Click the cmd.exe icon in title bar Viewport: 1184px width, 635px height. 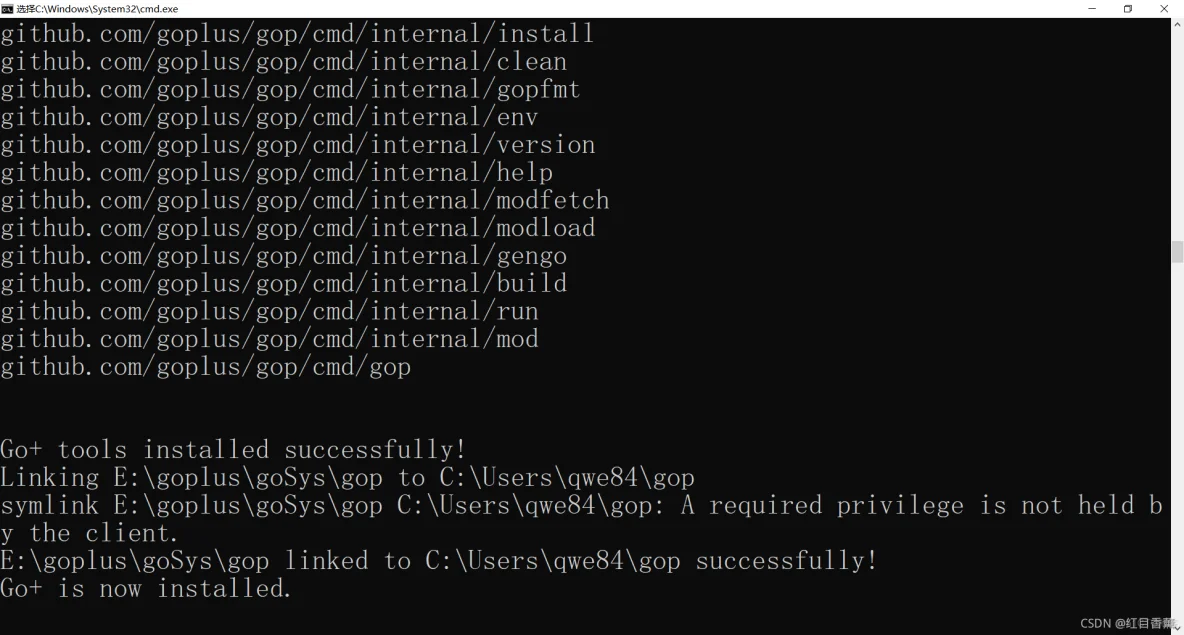point(8,9)
